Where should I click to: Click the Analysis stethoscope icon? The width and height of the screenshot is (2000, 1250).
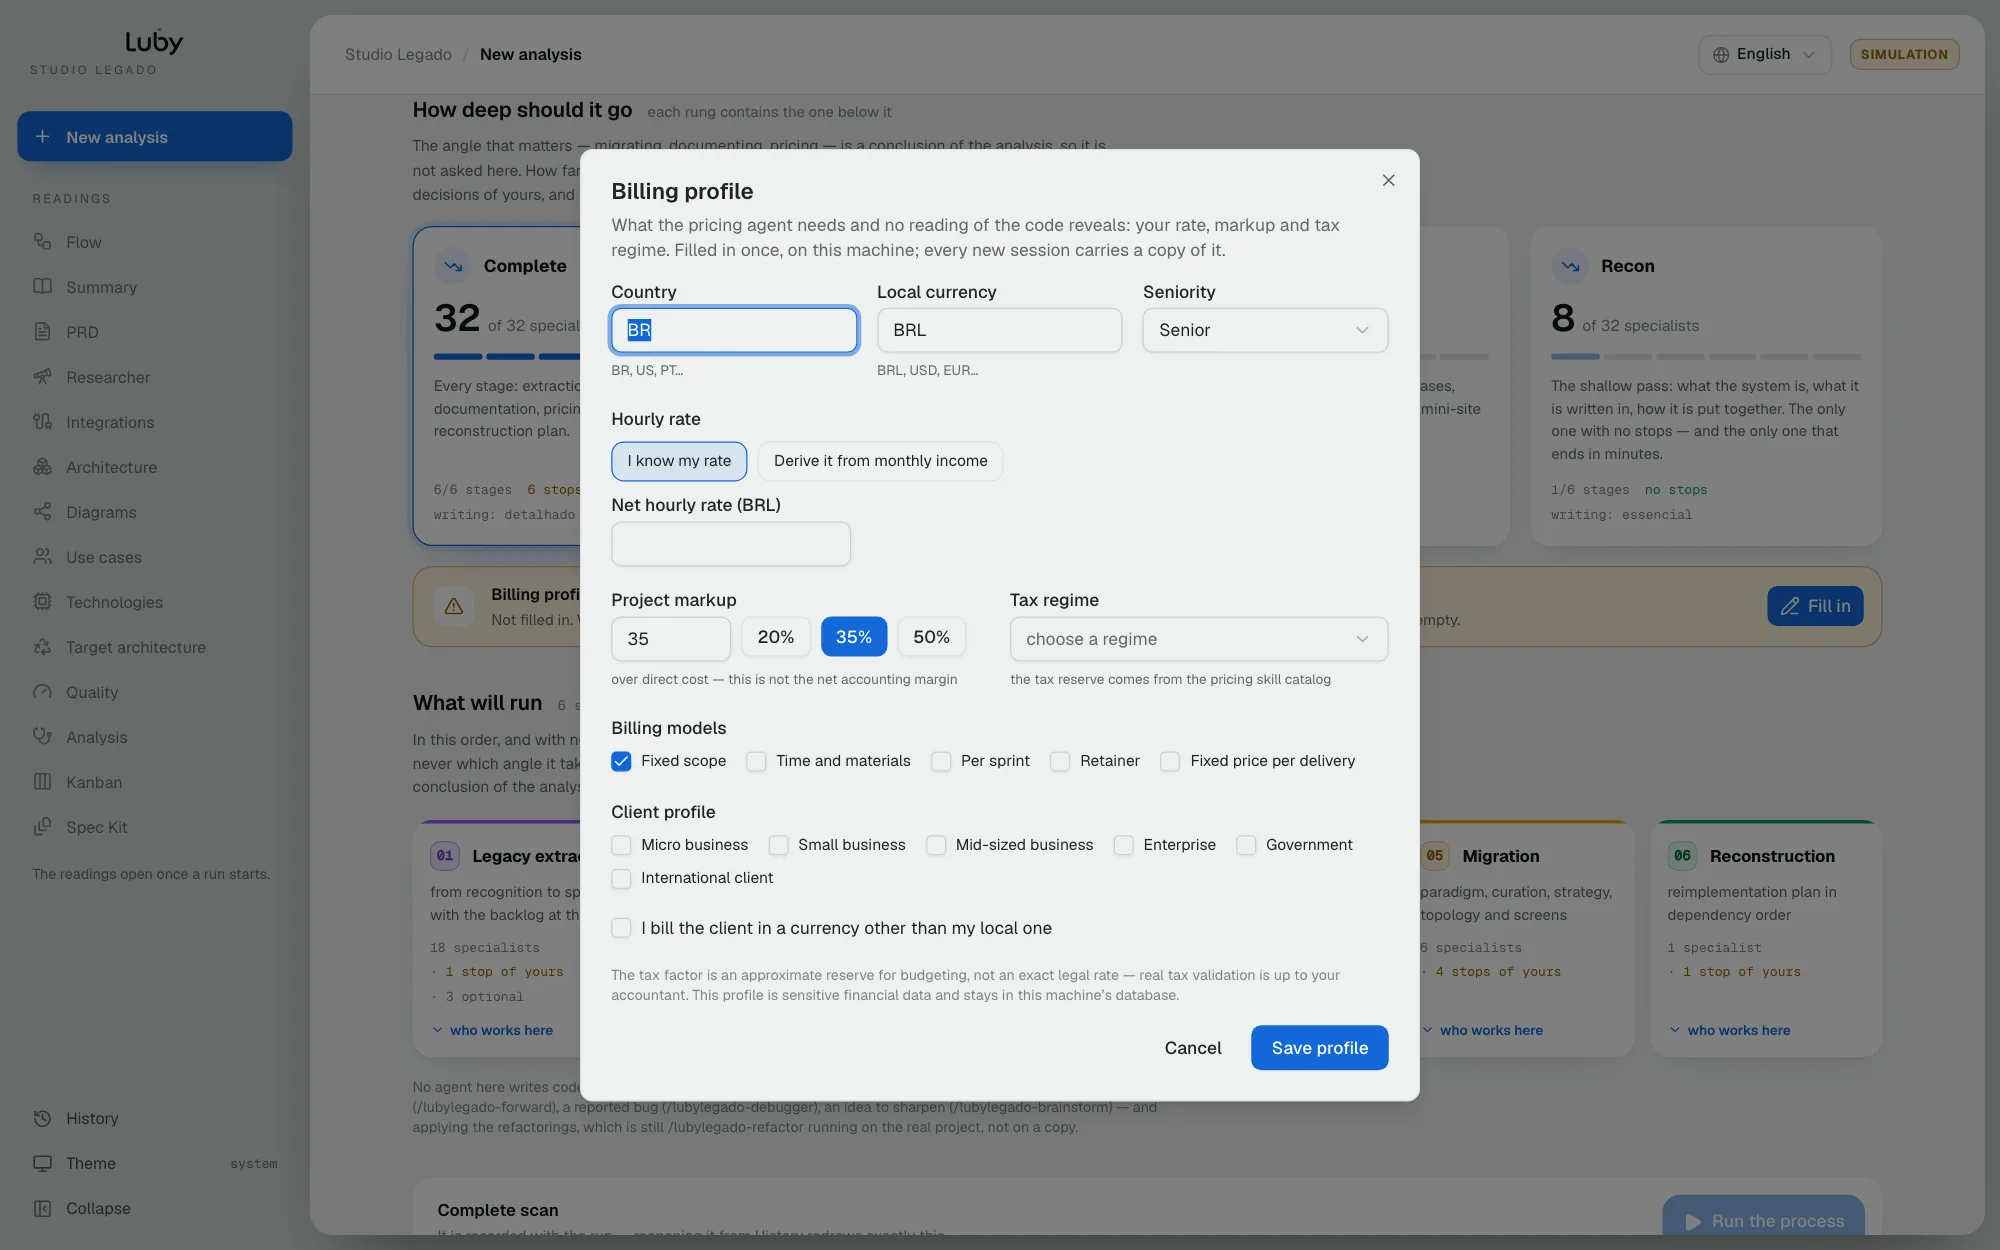click(42, 737)
